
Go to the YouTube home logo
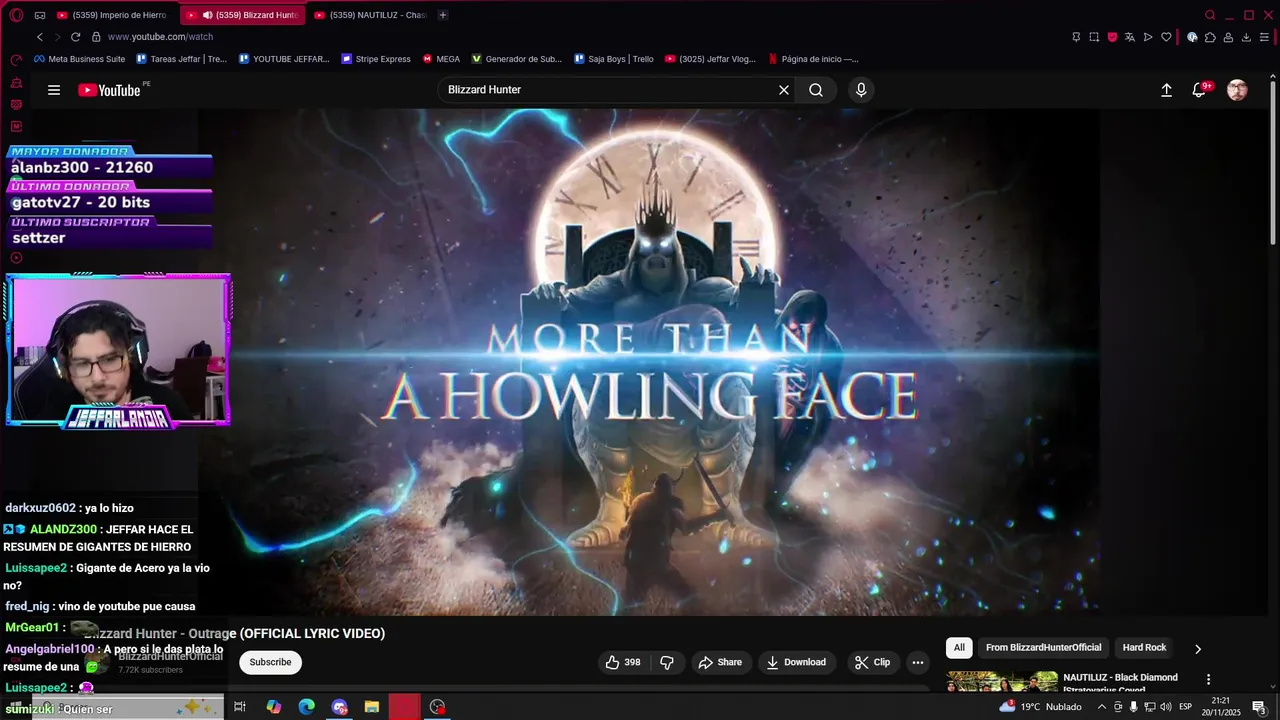109,90
